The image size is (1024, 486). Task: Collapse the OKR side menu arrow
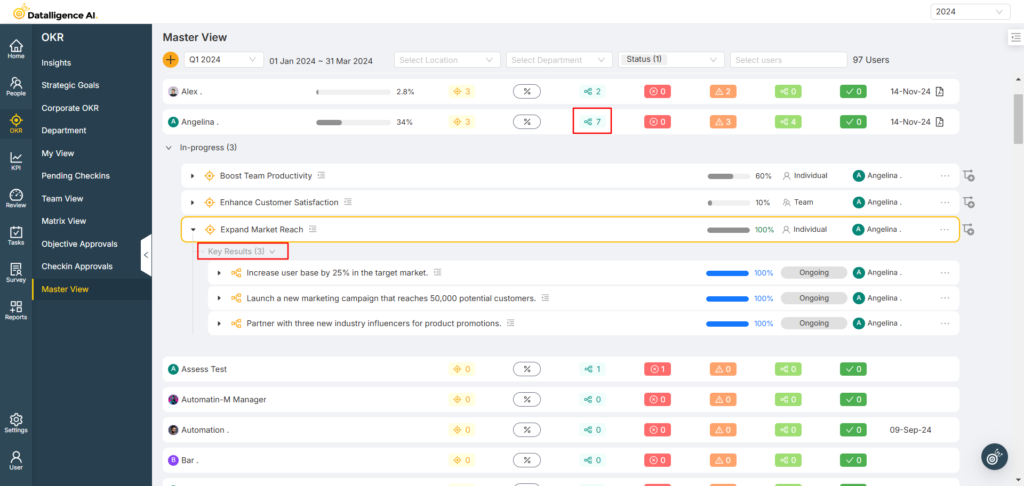(x=146, y=255)
